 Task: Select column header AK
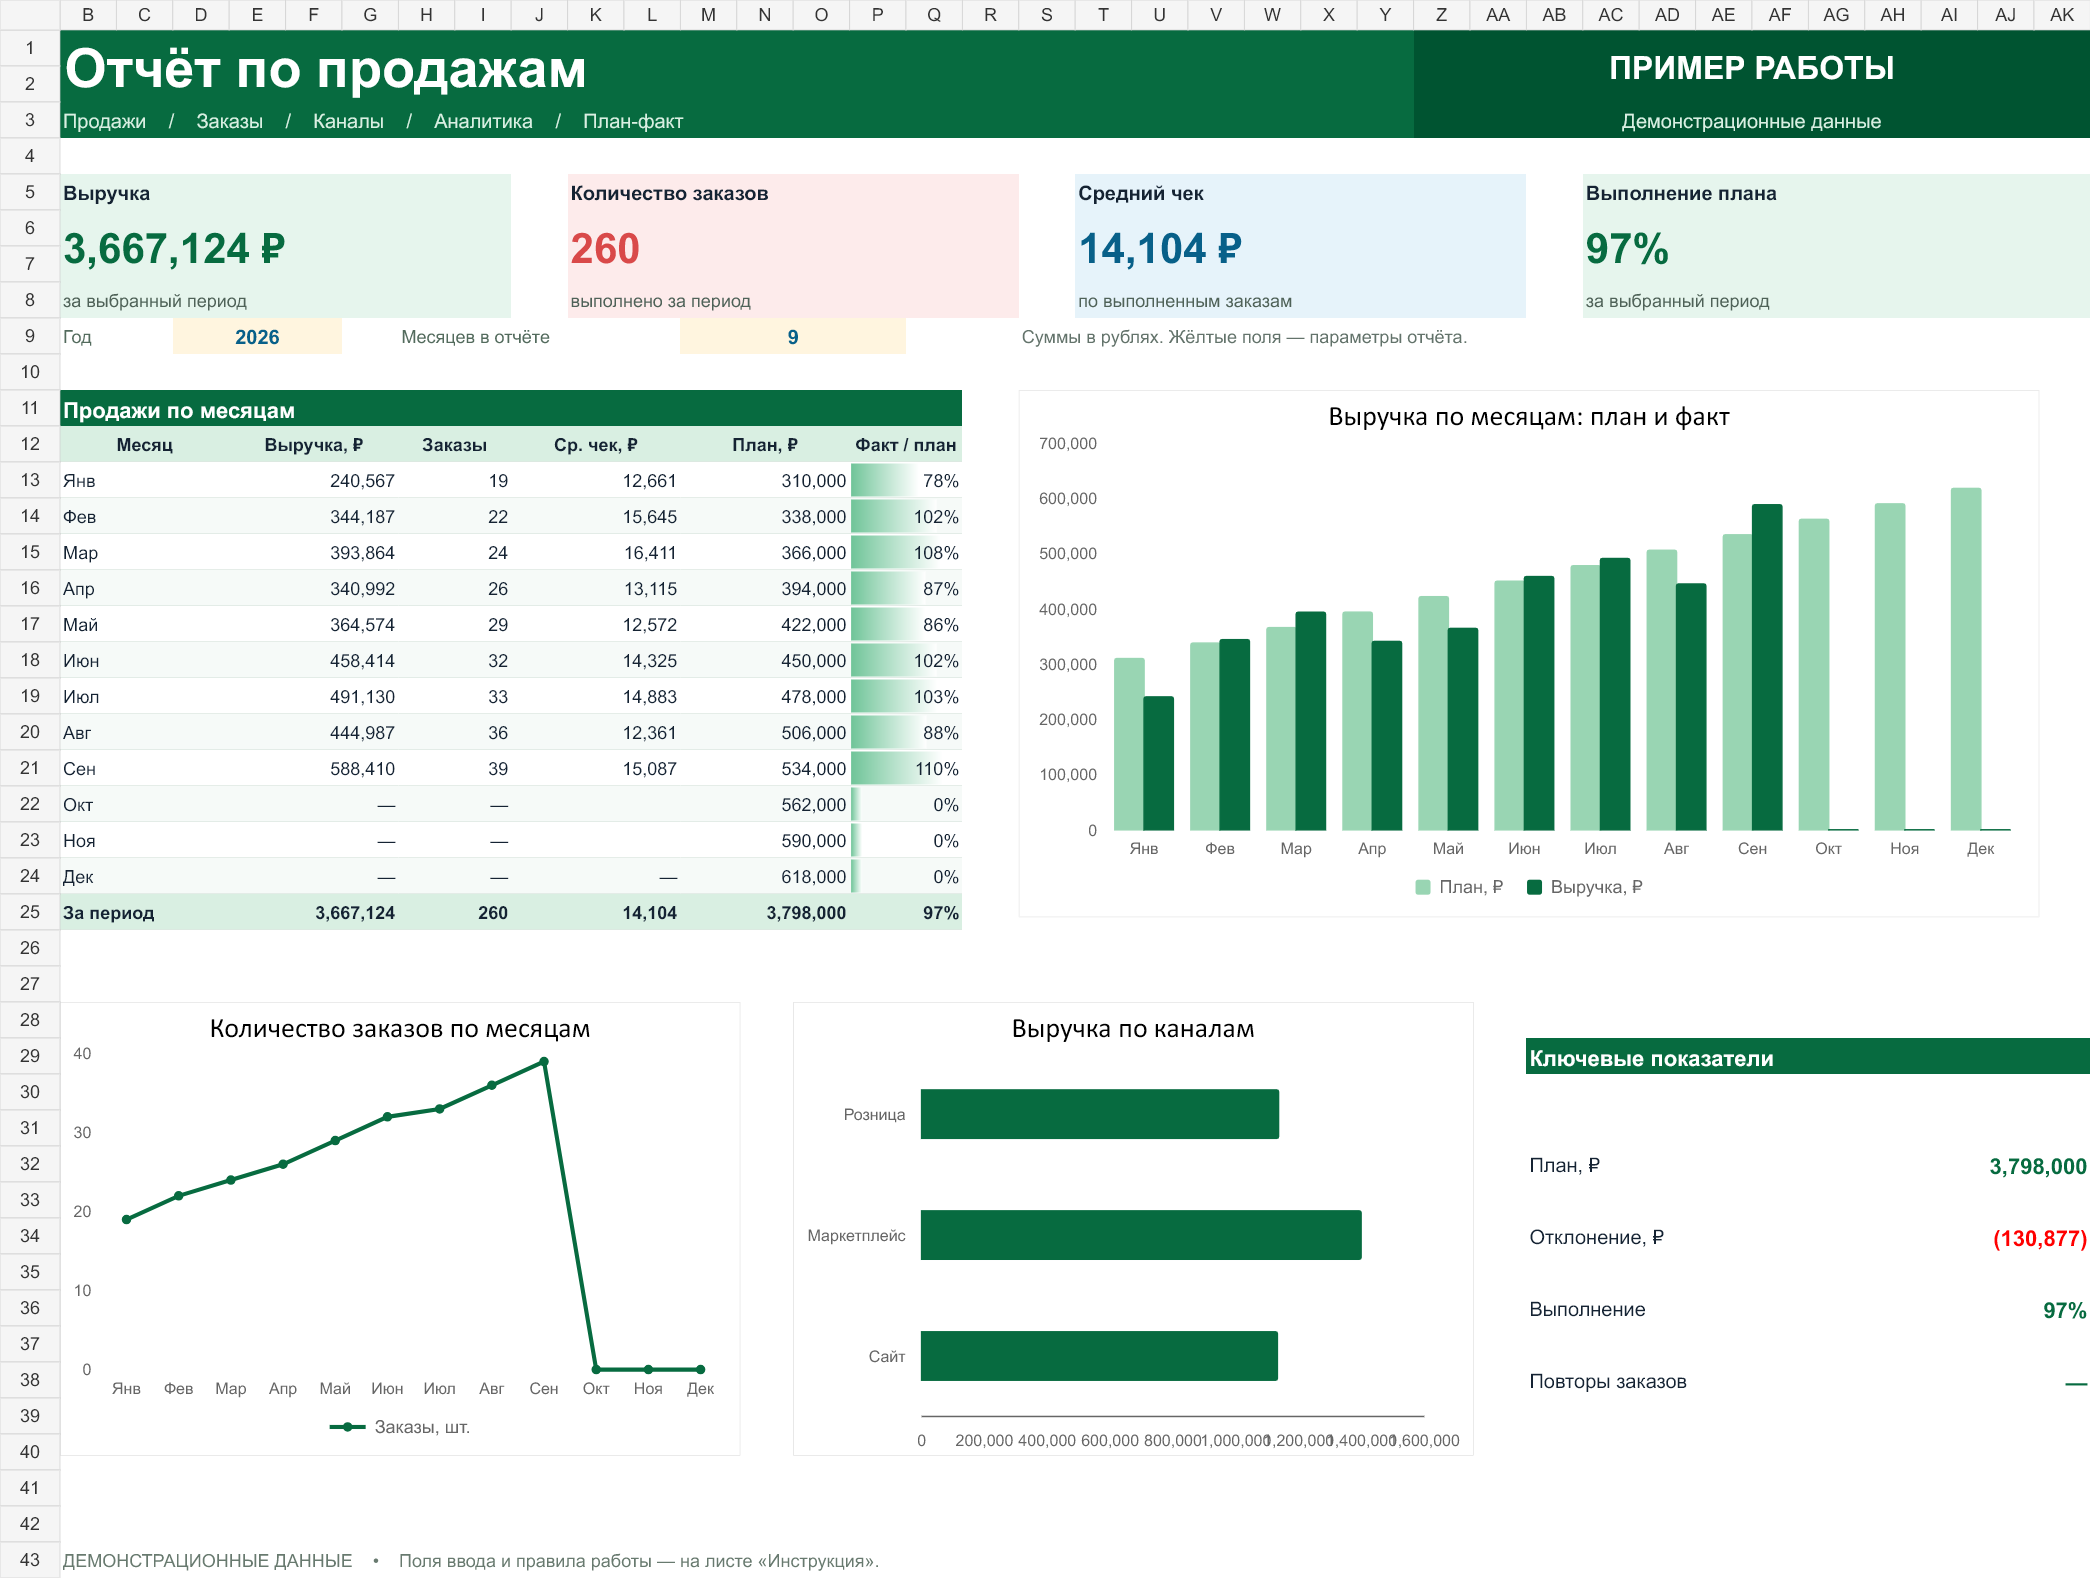[x=2062, y=15]
